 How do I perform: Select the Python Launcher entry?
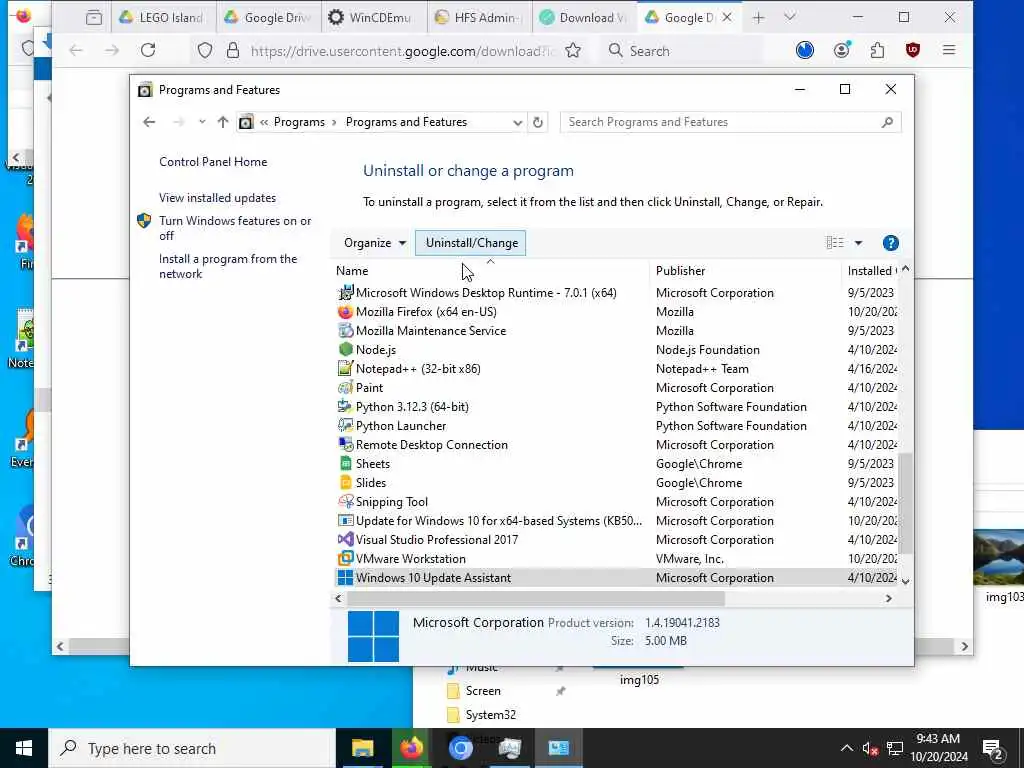616,426
